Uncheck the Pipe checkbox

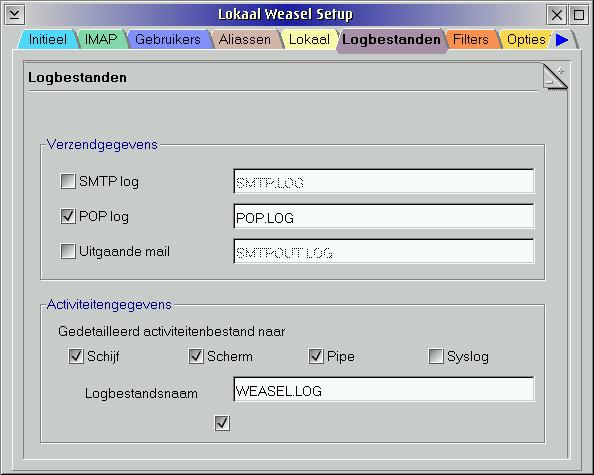[x=316, y=356]
